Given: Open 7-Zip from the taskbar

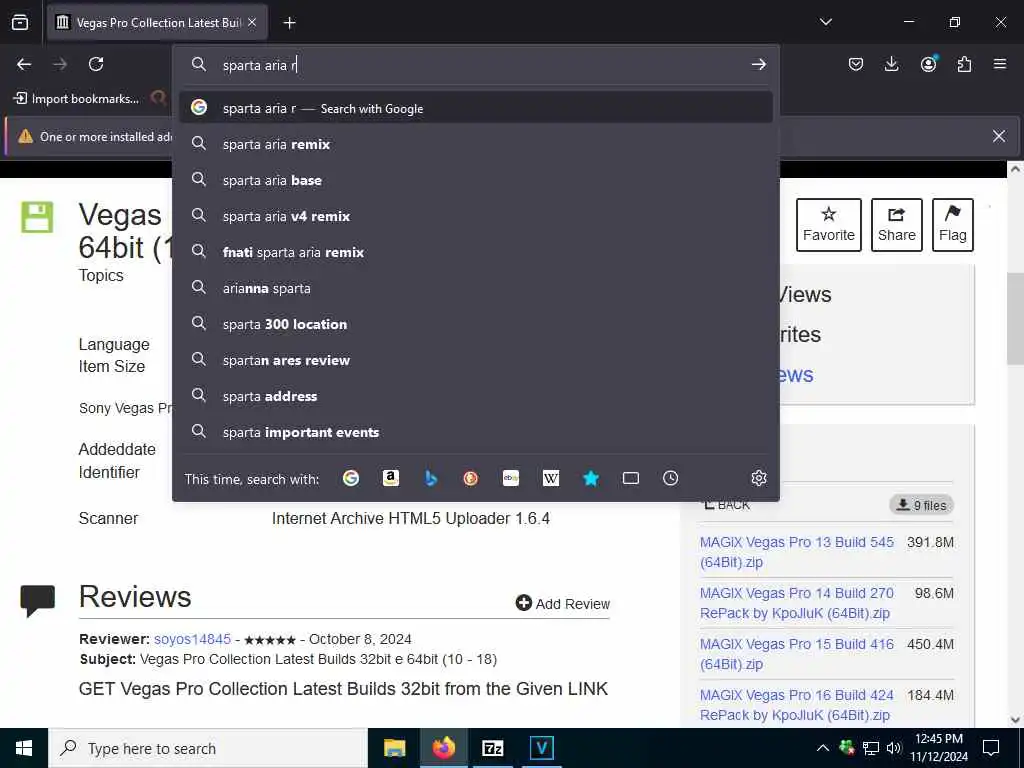Looking at the screenshot, I should pyautogui.click(x=492, y=748).
